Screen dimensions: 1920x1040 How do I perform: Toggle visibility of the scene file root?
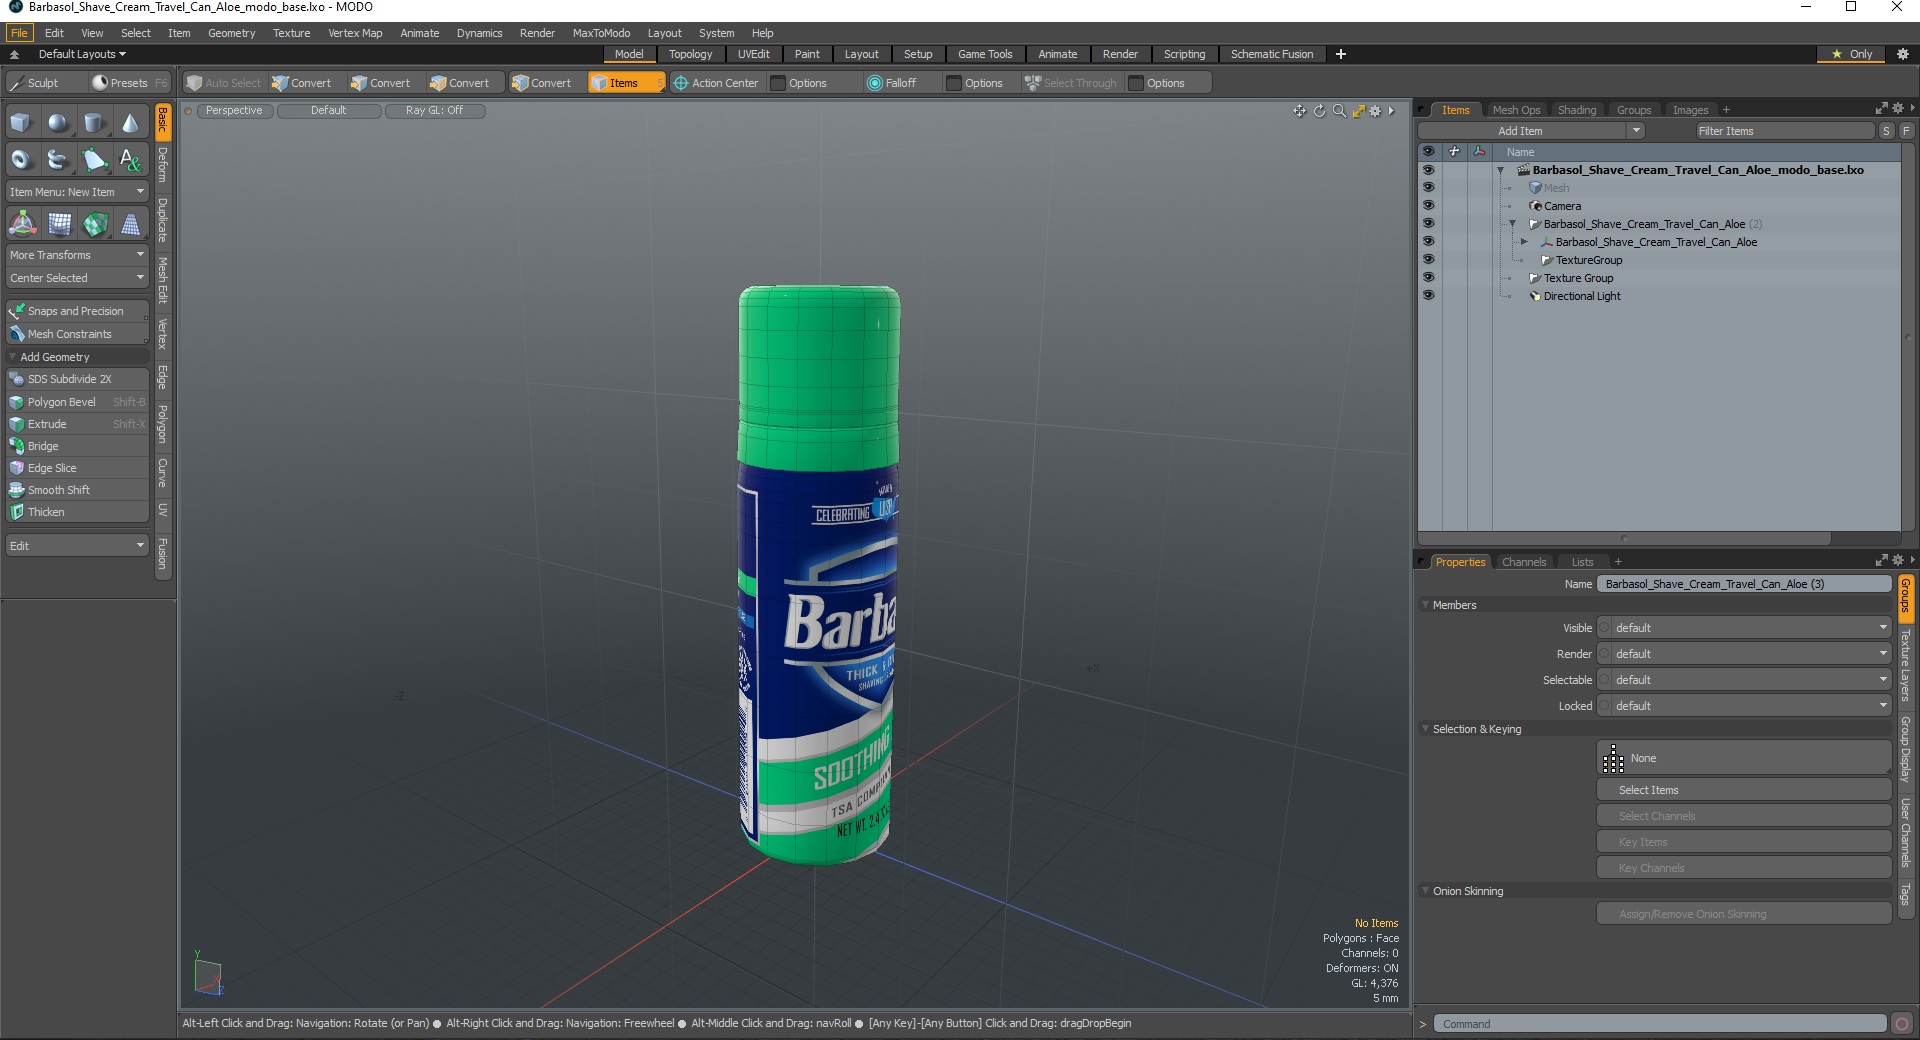click(1428, 170)
